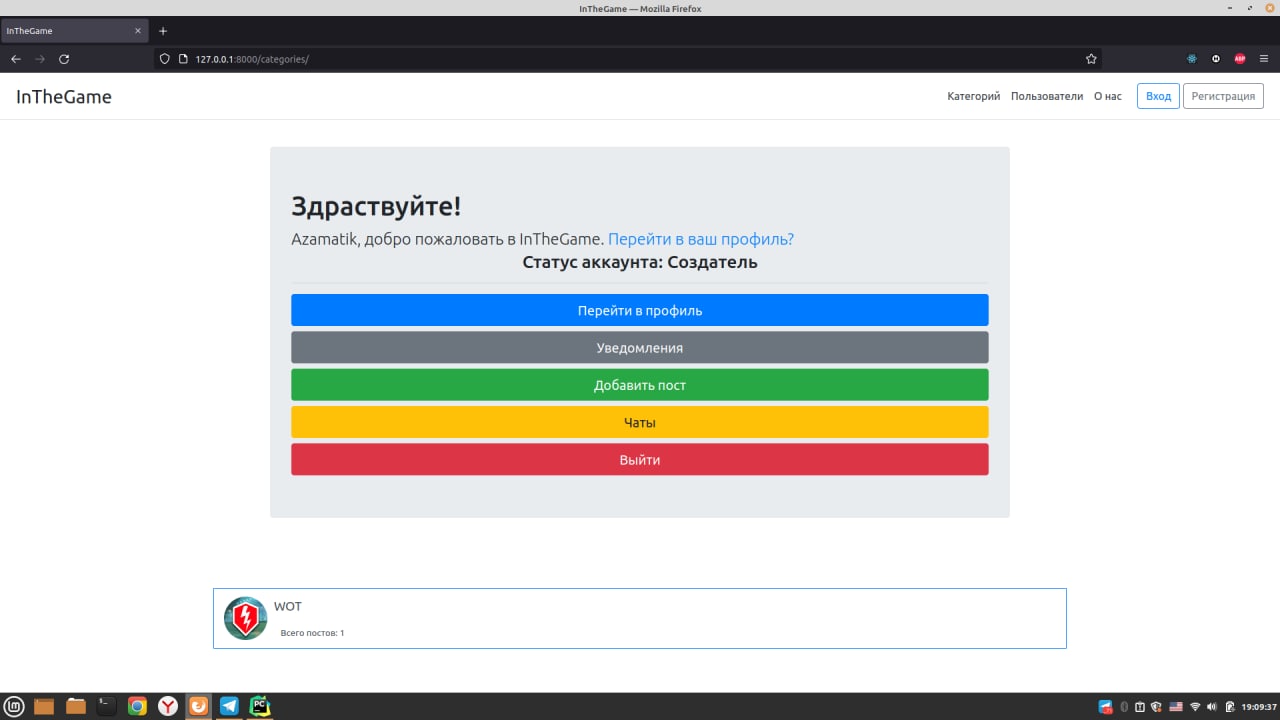Reload the page with the refresh icon
The width and height of the screenshot is (1280, 720).
tap(64, 59)
